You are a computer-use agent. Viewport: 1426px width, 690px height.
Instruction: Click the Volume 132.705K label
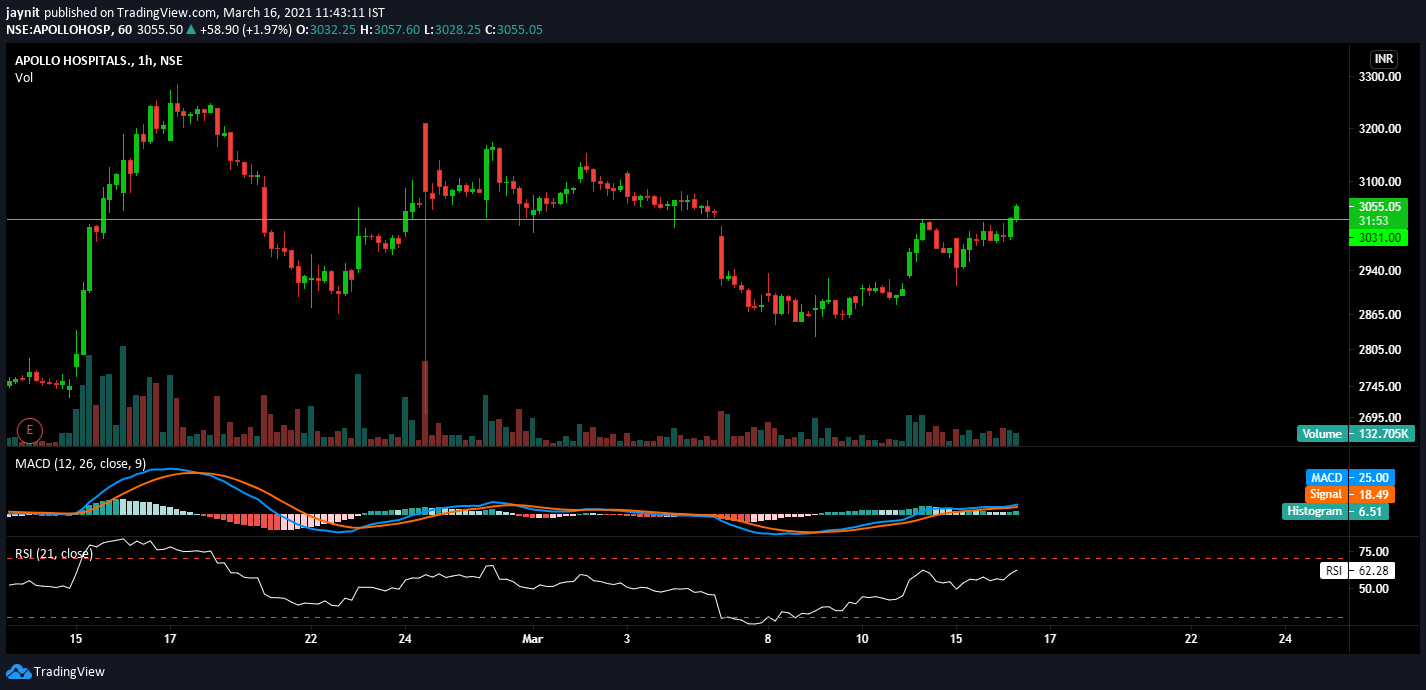tap(1355, 434)
